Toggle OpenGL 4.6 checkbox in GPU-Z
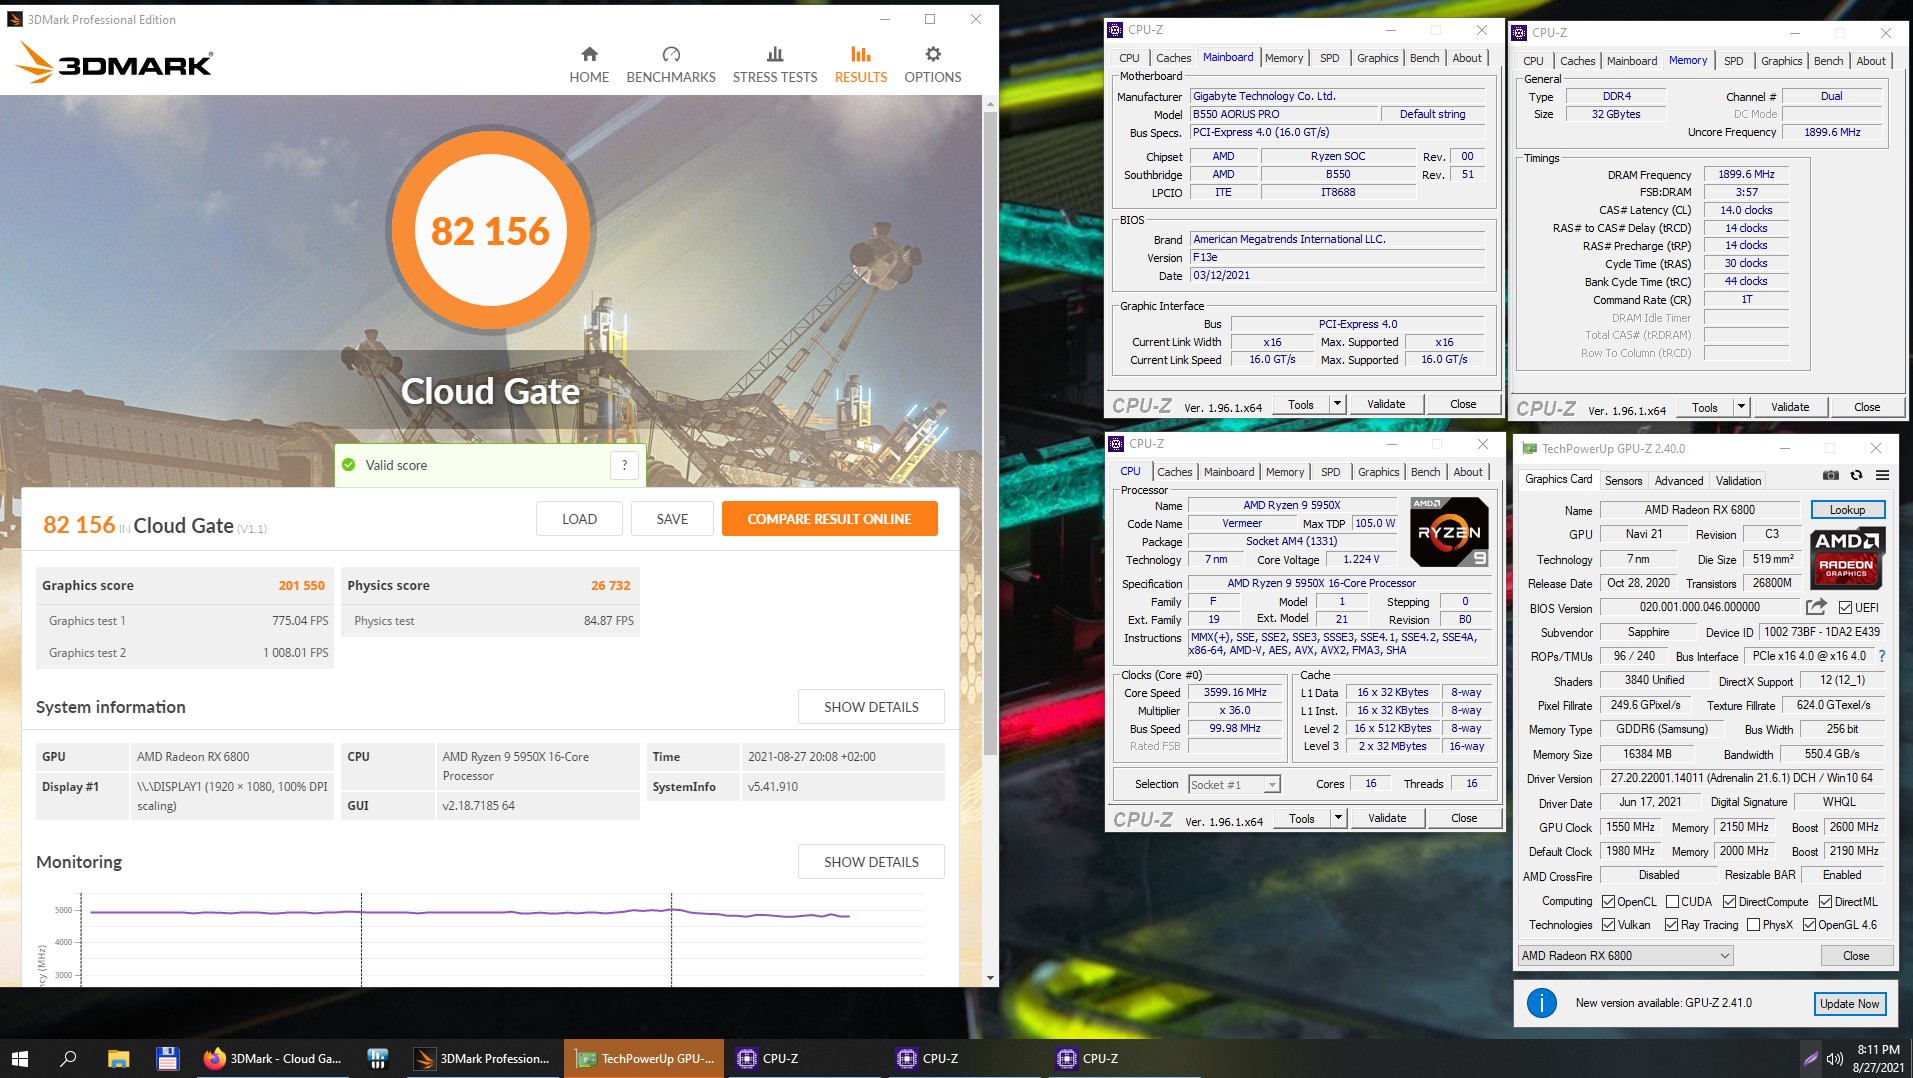The width and height of the screenshot is (1913, 1078). pos(1809,925)
